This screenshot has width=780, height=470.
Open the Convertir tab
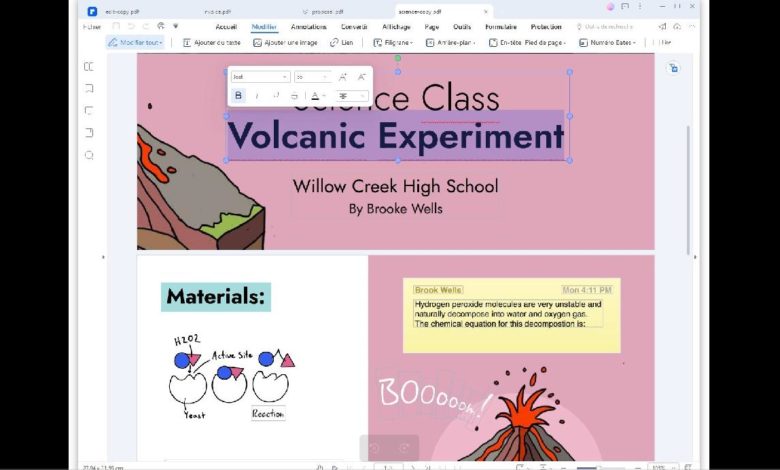pyautogui.click(x=354, y=27)
